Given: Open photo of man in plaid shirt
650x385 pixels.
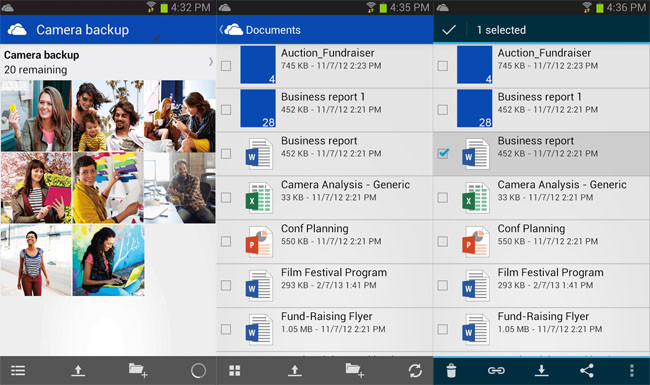Looking at the screenshot, I should [x=180, y=188].
